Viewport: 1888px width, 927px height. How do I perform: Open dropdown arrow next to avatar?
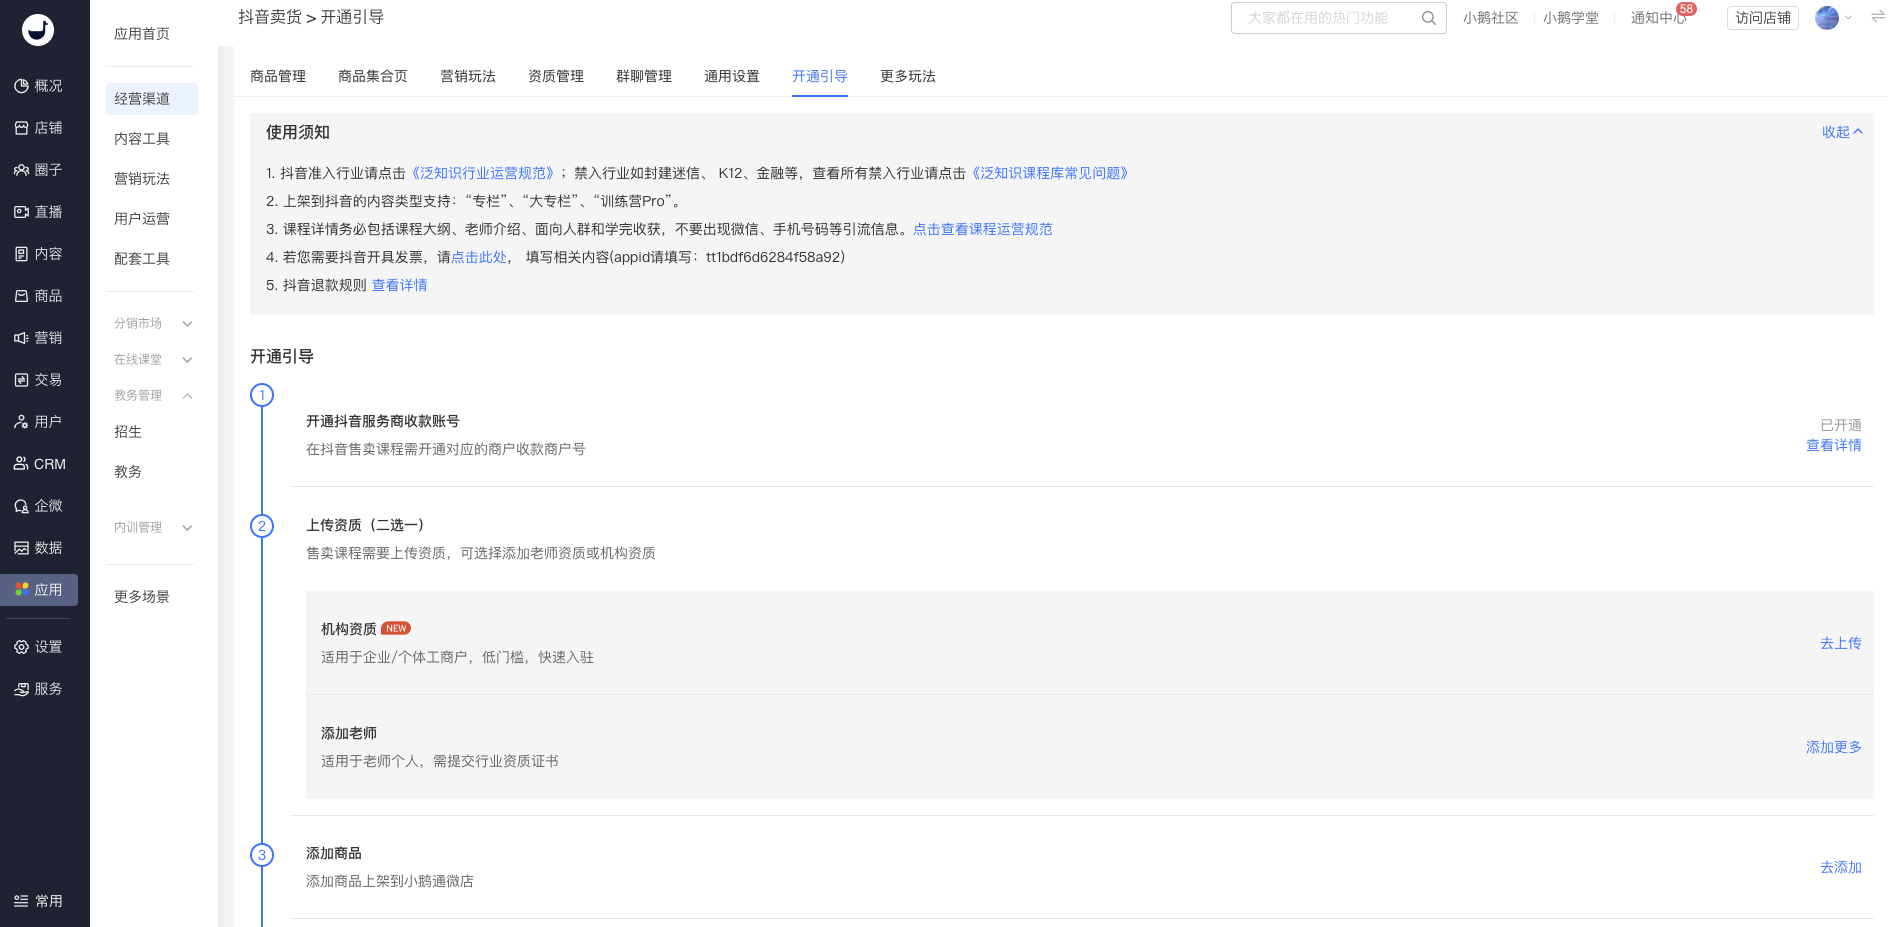click(x=1848, y=18)
